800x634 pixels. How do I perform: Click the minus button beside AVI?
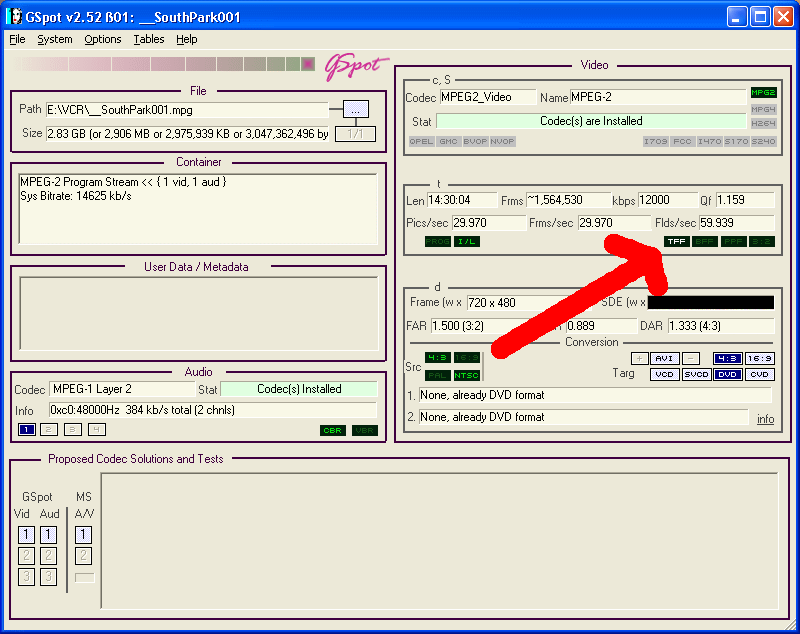(x=691, y=359)
